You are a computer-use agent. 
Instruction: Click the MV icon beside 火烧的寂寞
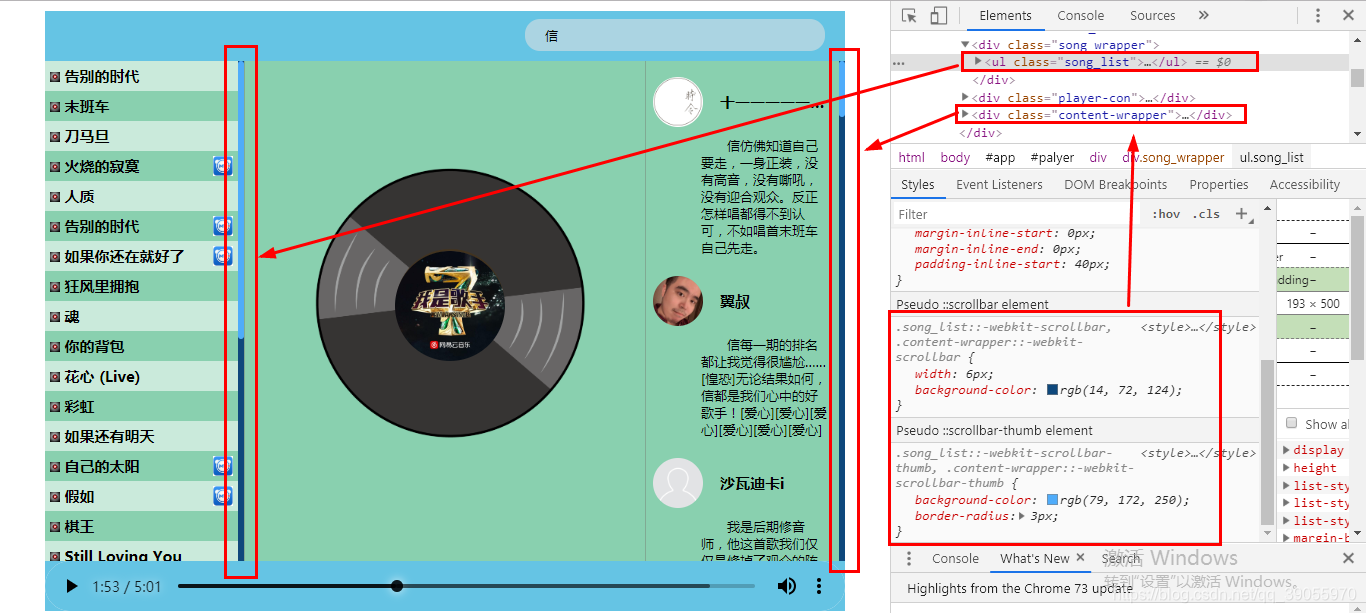[x=222, y=166]
